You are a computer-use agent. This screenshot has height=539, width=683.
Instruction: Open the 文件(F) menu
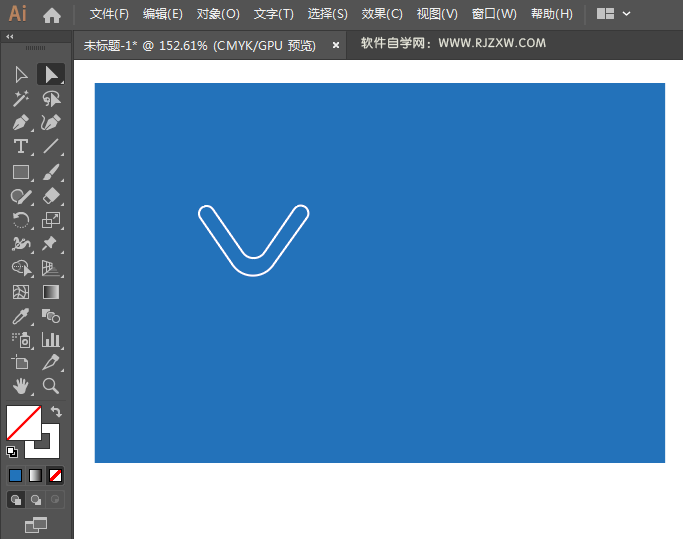(x=109, y=14)
